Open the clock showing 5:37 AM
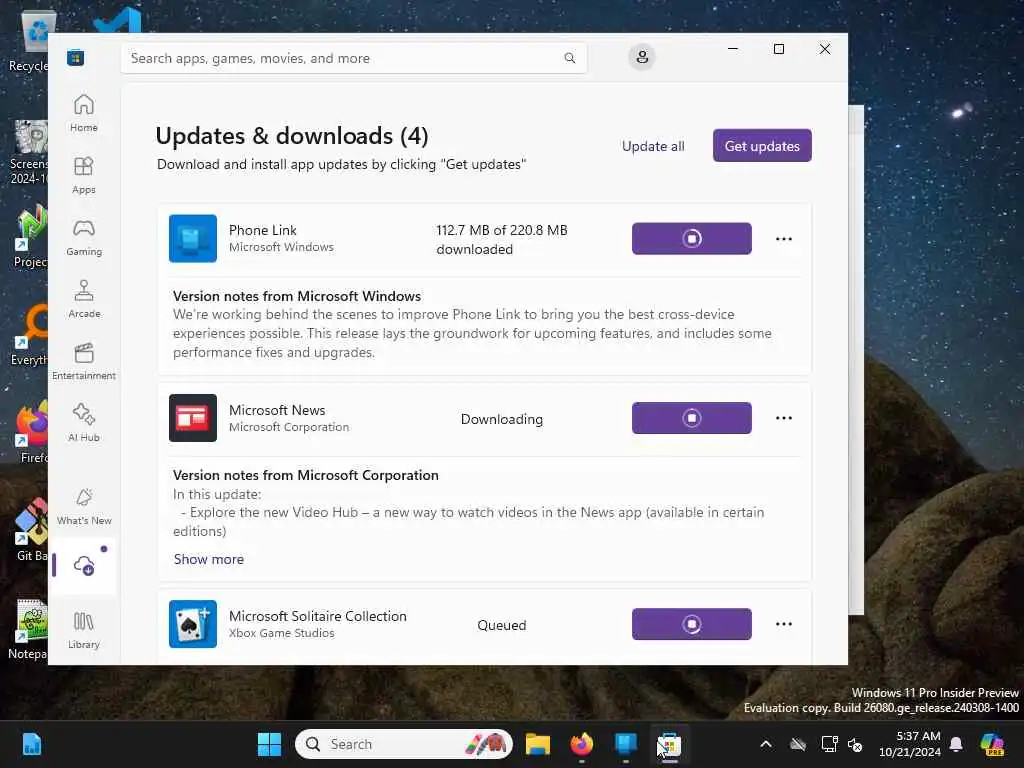The width and height of the screenshot is (1024, 768). click(910, 744)
